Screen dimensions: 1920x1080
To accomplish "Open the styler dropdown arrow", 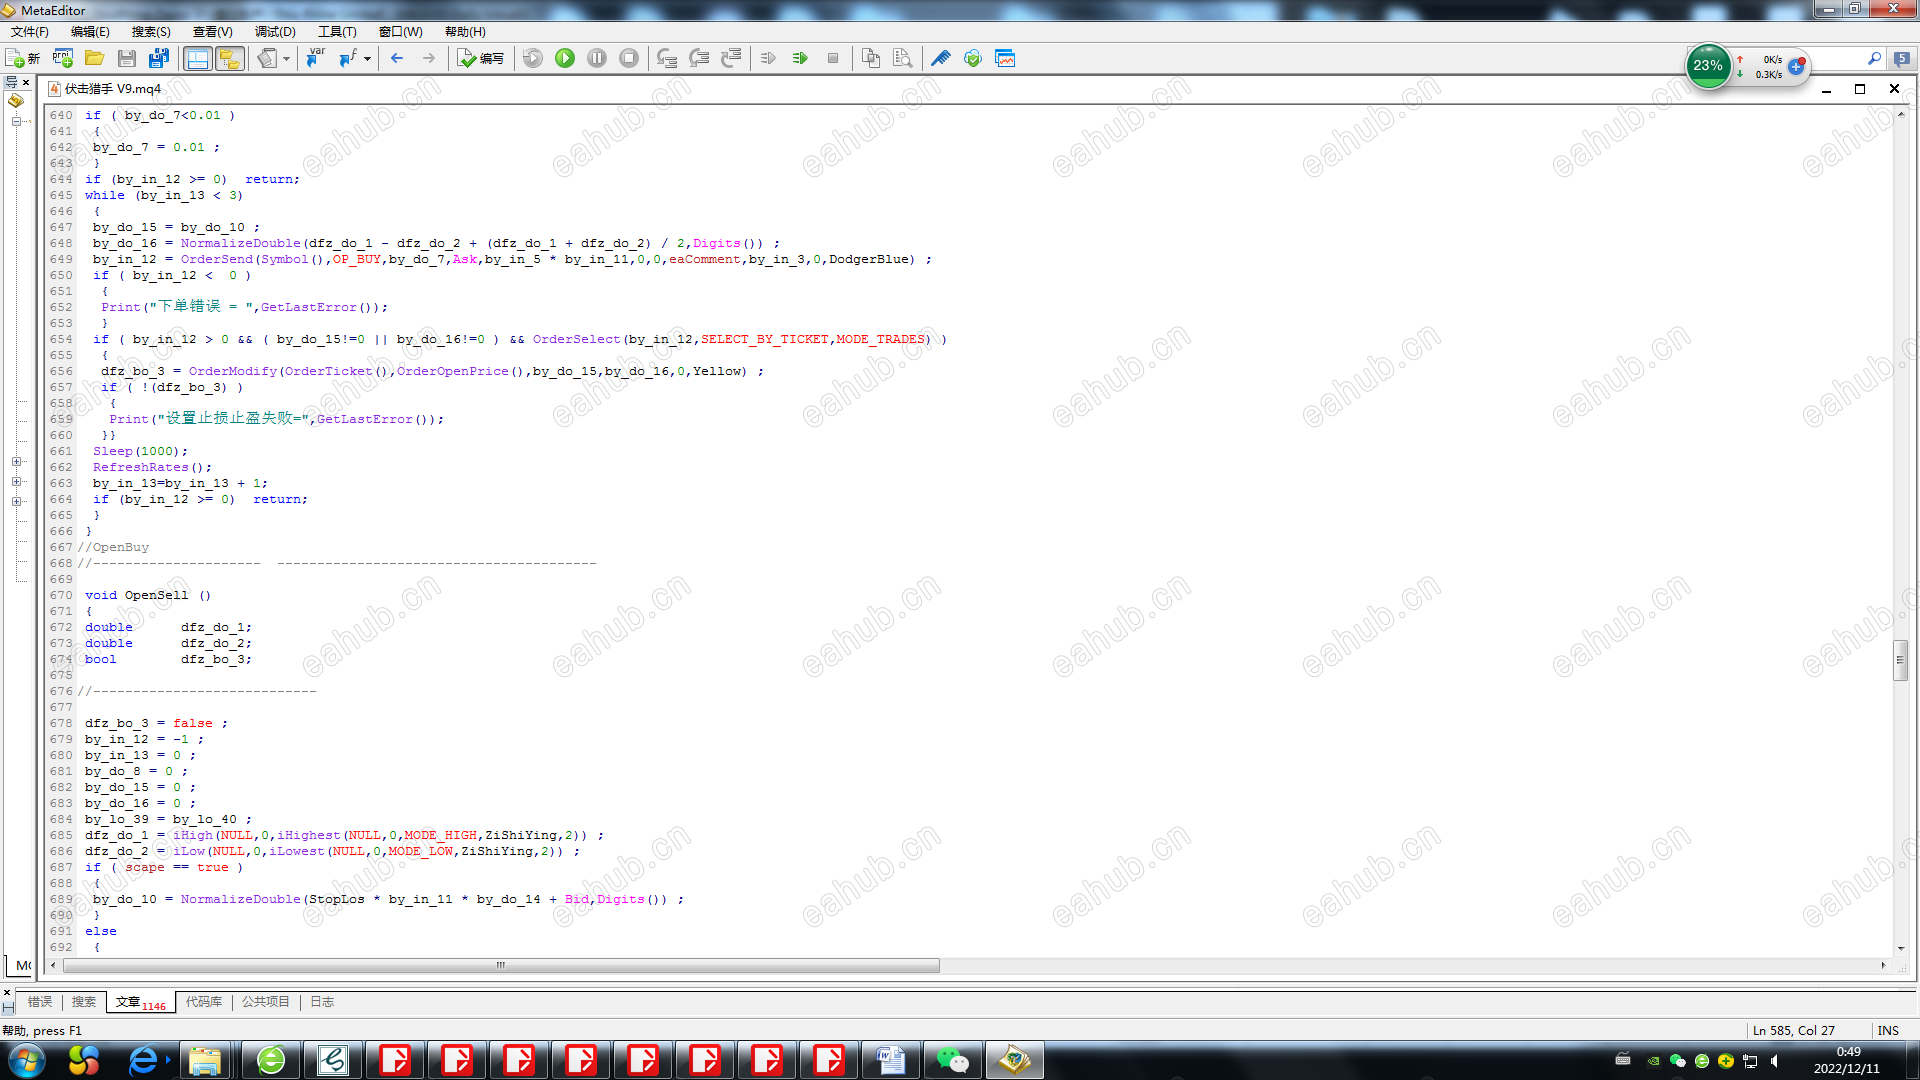I will pos(287,58).
